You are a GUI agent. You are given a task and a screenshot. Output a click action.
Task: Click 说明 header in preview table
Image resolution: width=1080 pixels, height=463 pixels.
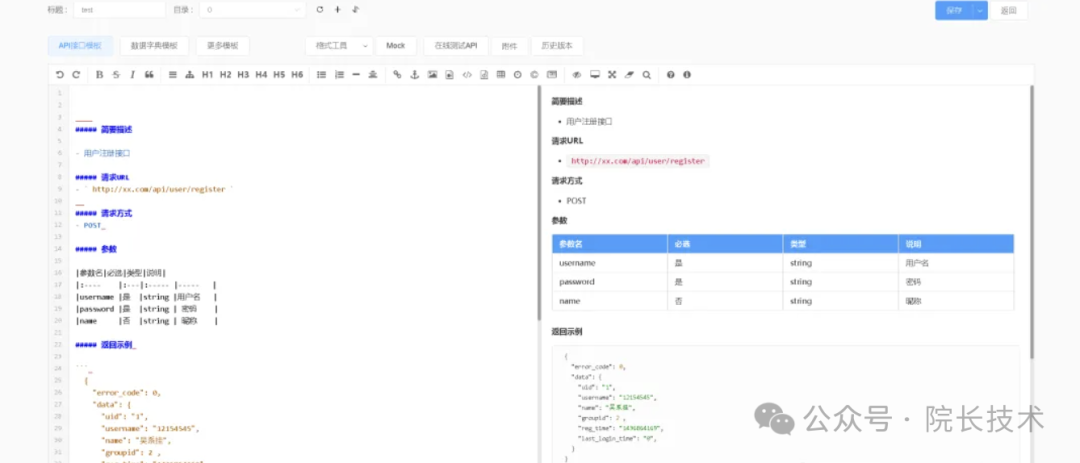point(956,244)
